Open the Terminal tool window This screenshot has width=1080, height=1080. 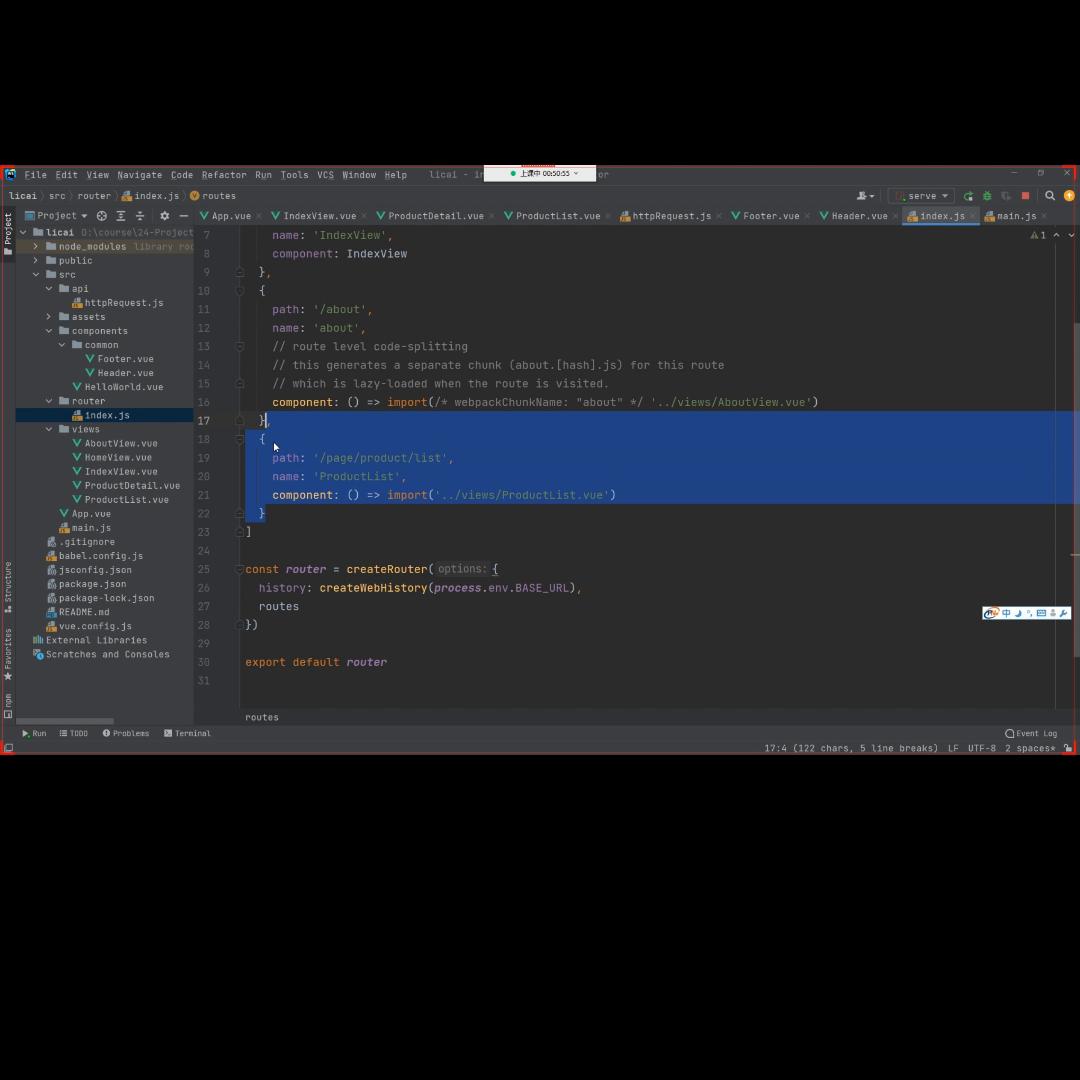click(187, 733)
